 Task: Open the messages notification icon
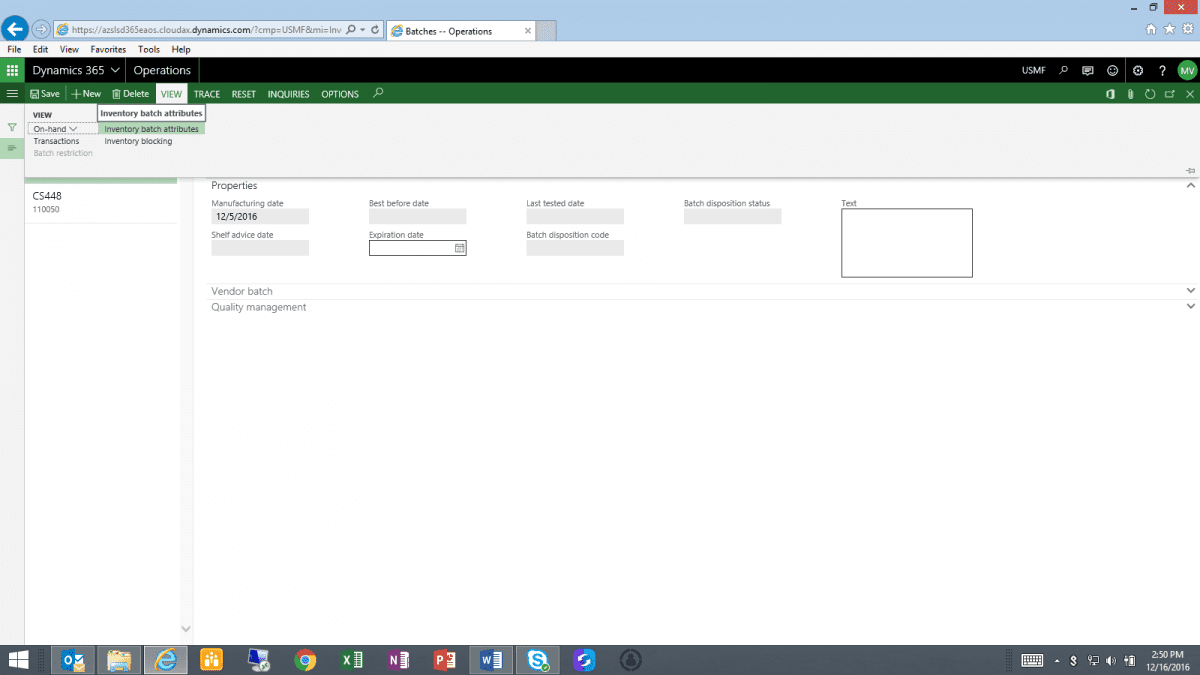(1088, 71)
